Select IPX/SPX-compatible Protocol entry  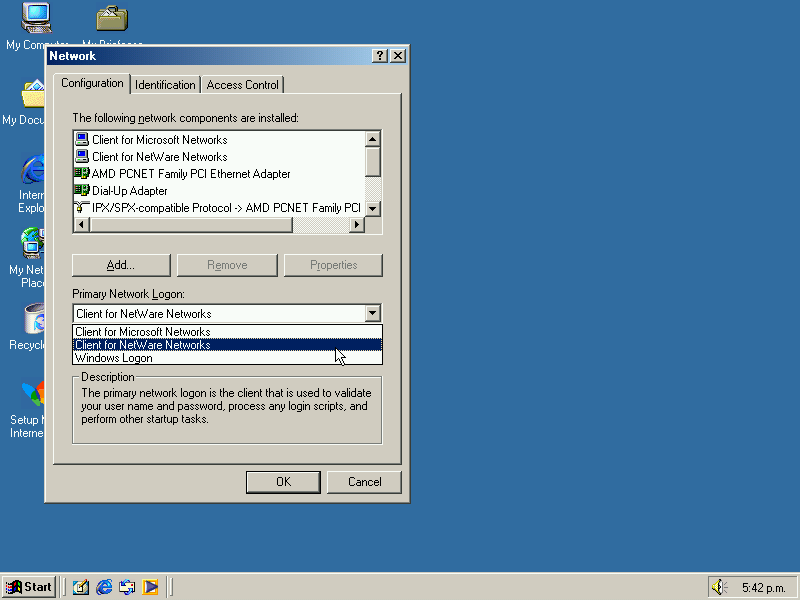click(226, 208)
